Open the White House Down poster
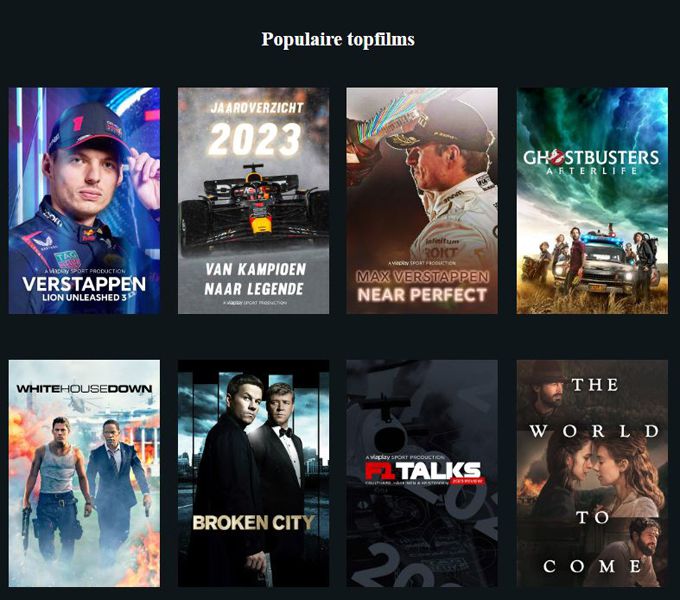 (x=84, y=473)
